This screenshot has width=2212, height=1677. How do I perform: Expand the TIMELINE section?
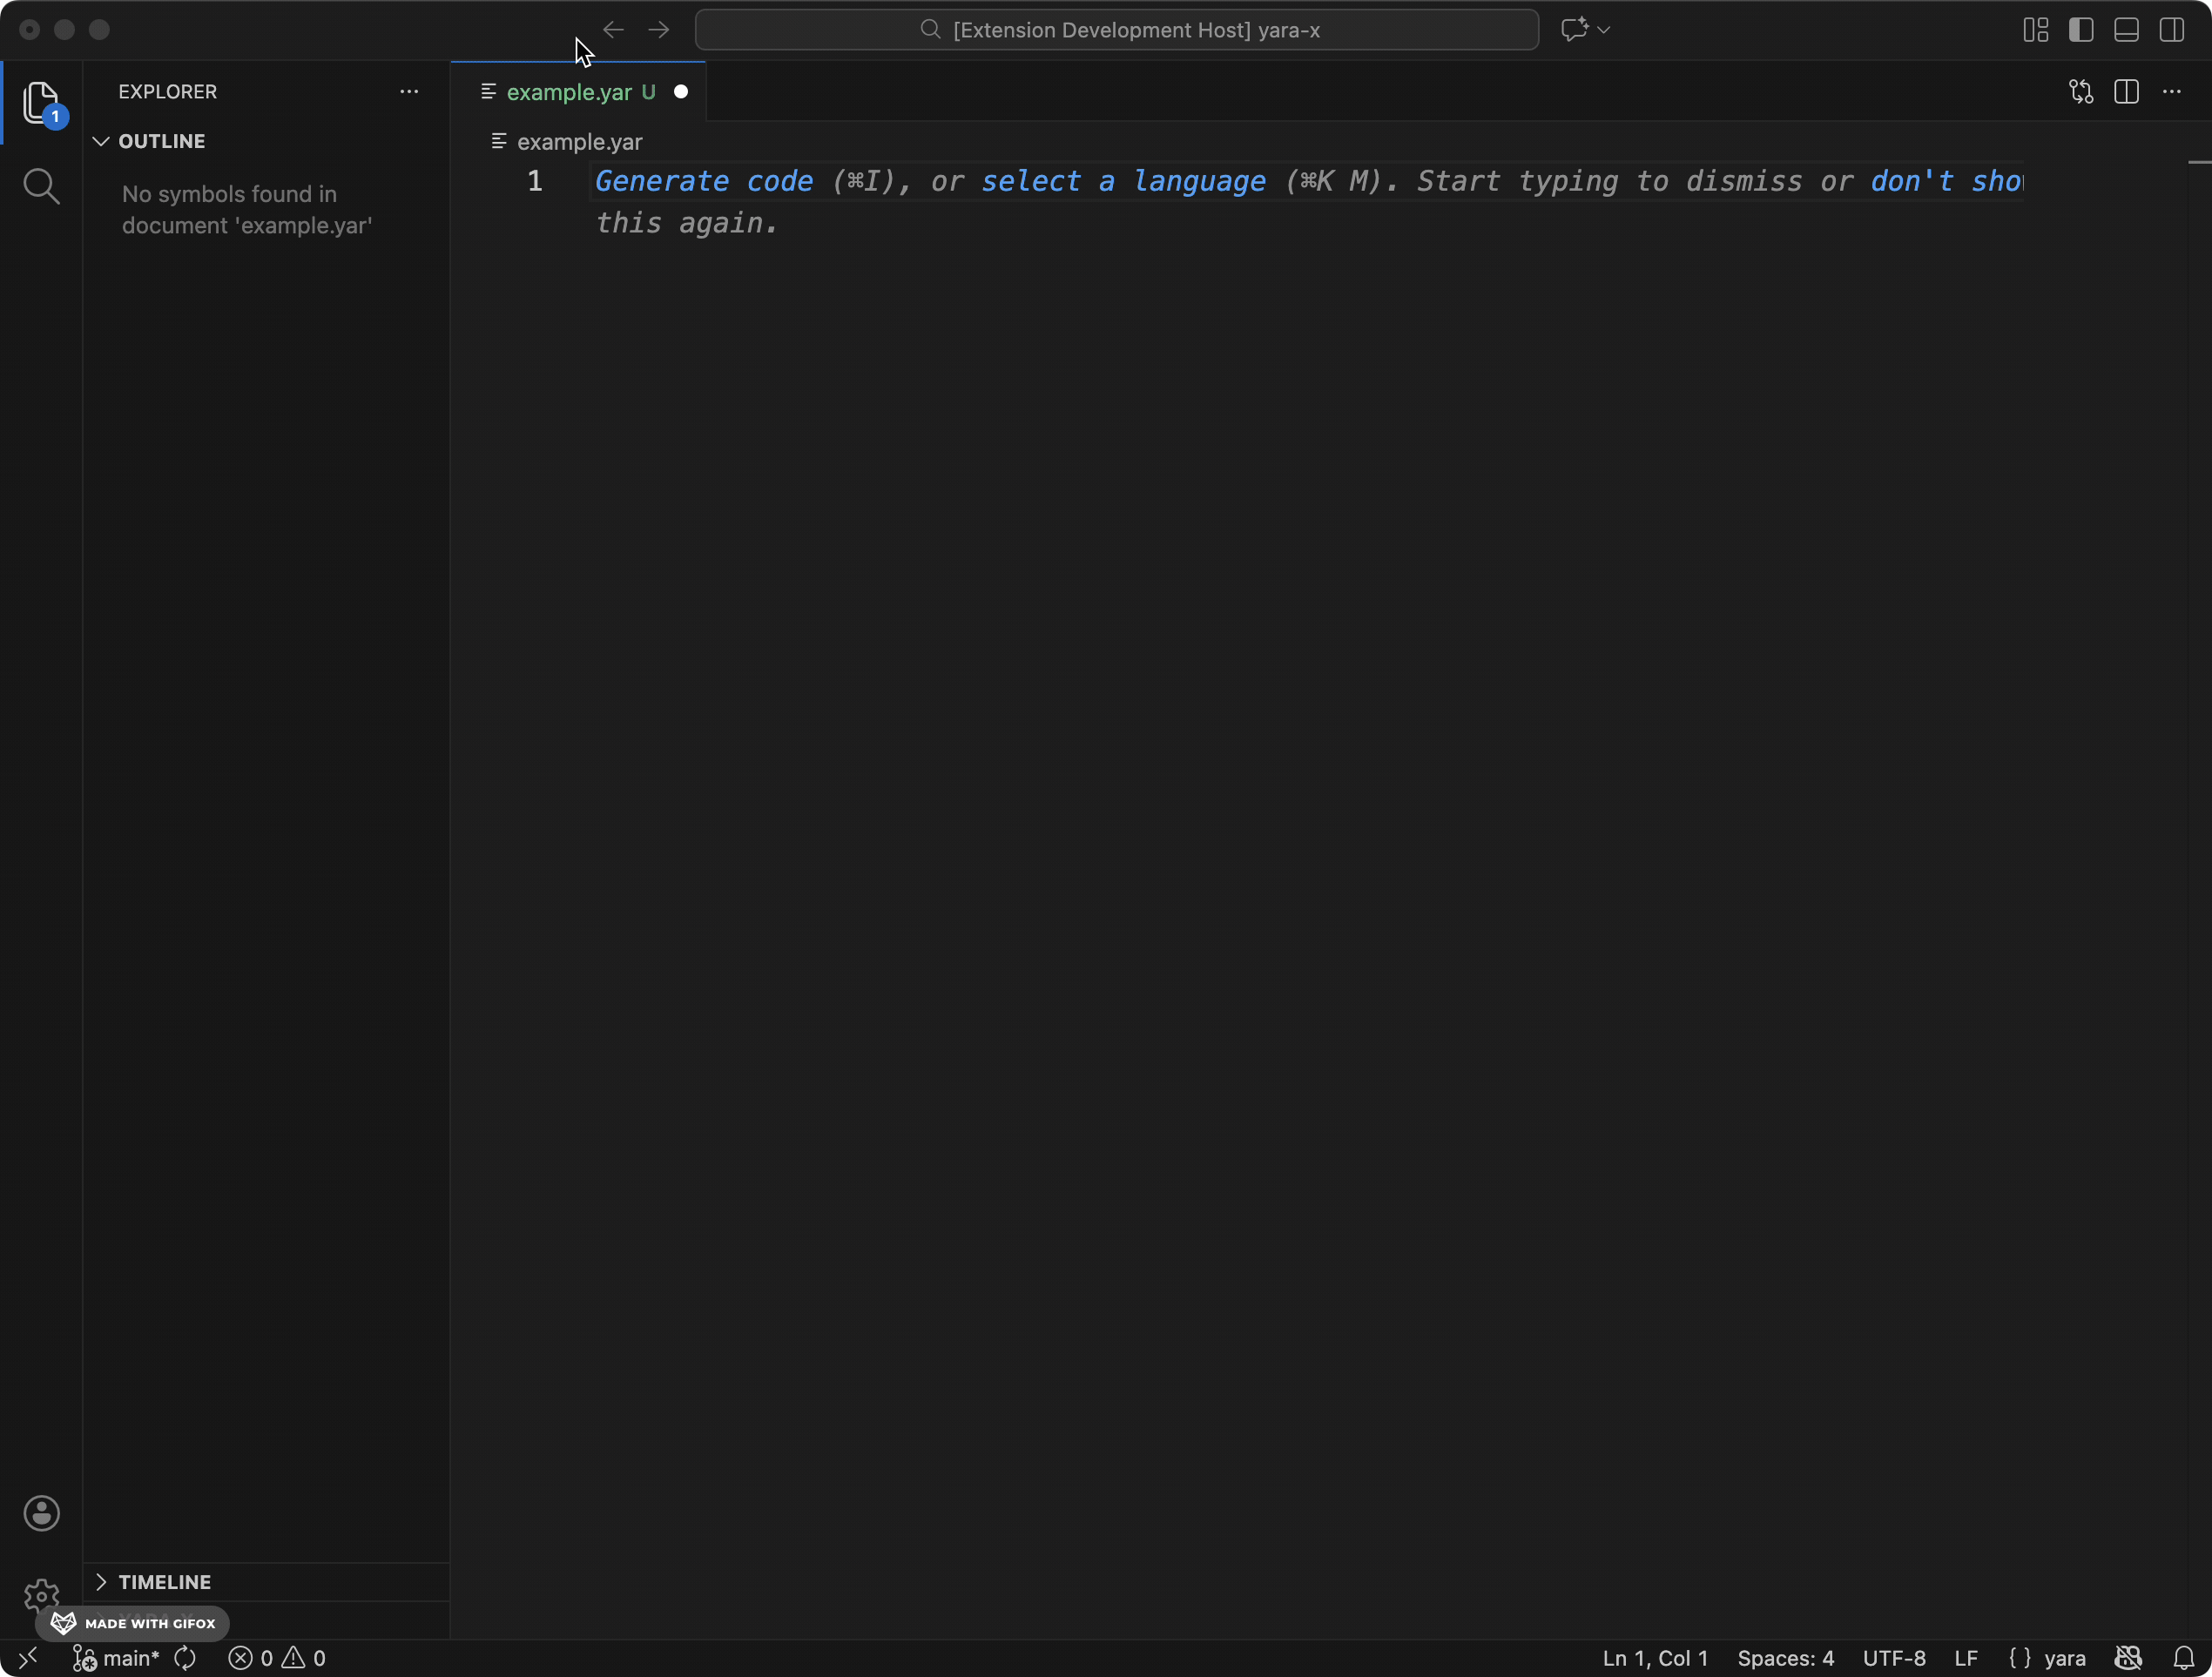163,1582
